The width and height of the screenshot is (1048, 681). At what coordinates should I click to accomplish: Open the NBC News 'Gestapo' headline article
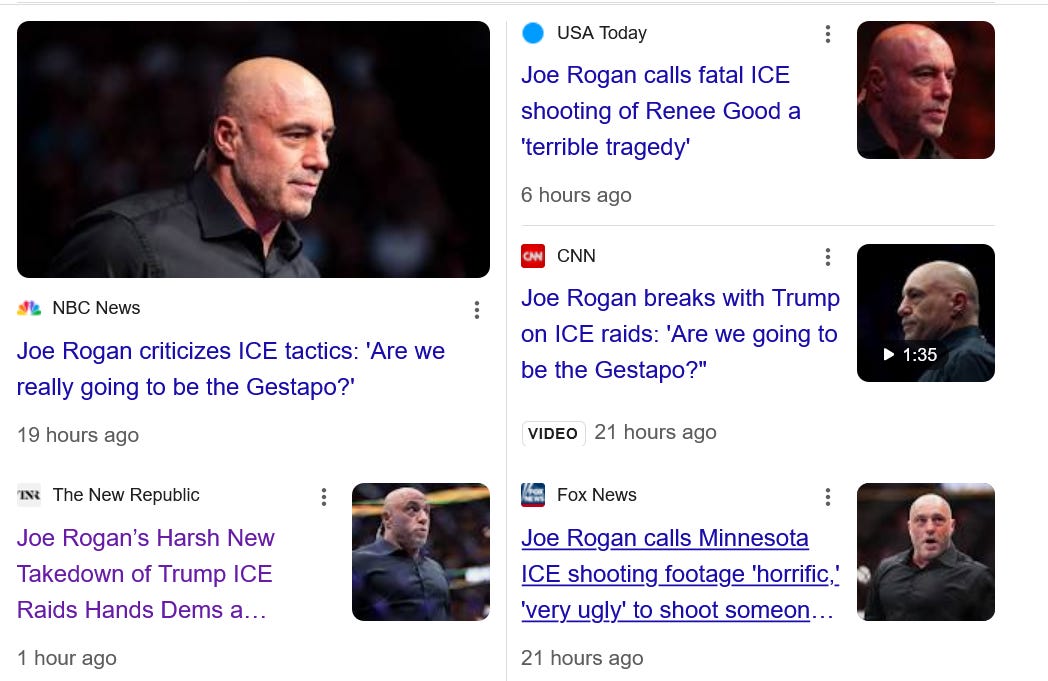[x=231, y=369]
